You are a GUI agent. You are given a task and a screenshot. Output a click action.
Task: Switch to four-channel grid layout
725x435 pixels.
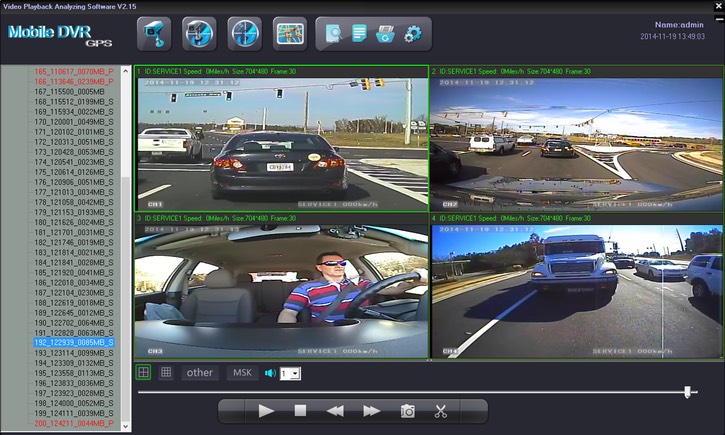144,373
